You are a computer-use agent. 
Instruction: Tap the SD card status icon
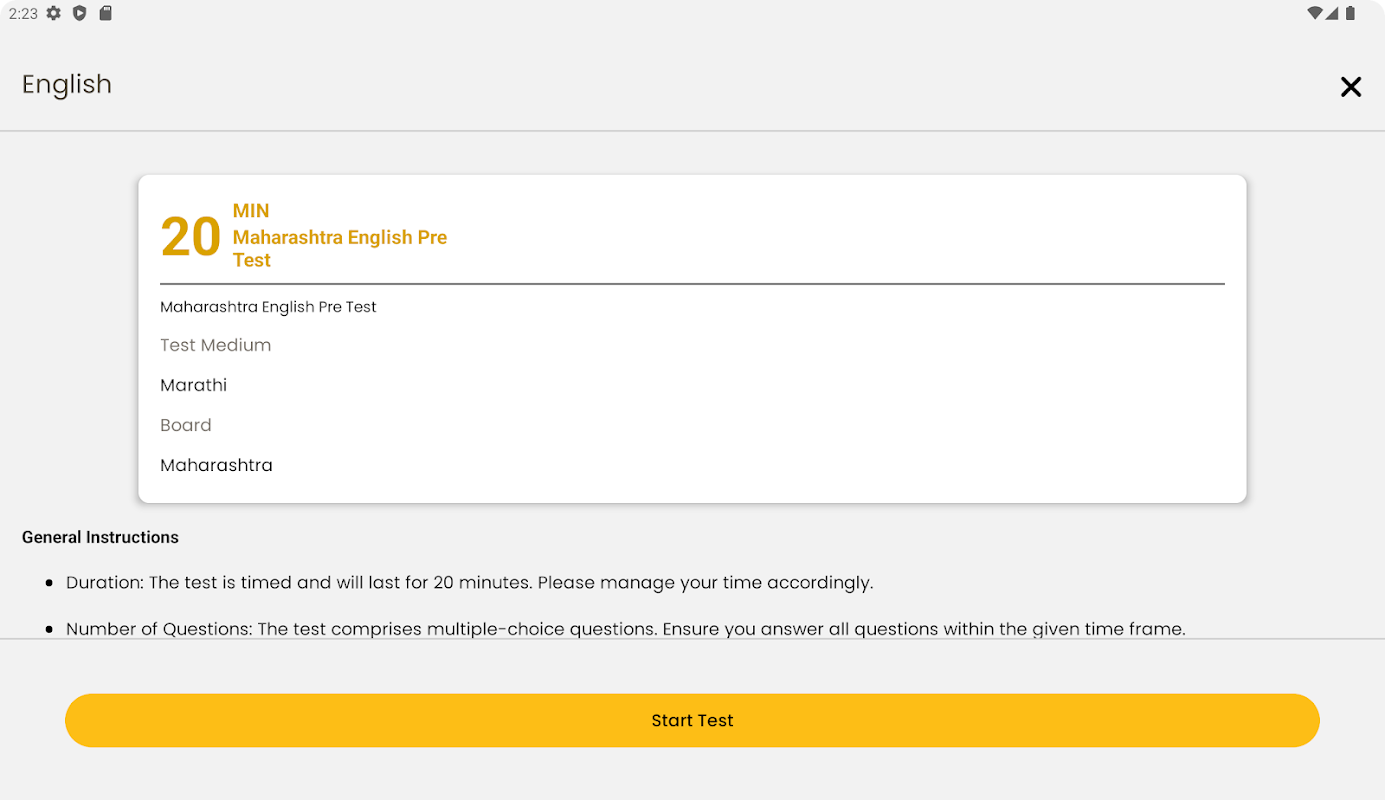(x=105, y=13)
